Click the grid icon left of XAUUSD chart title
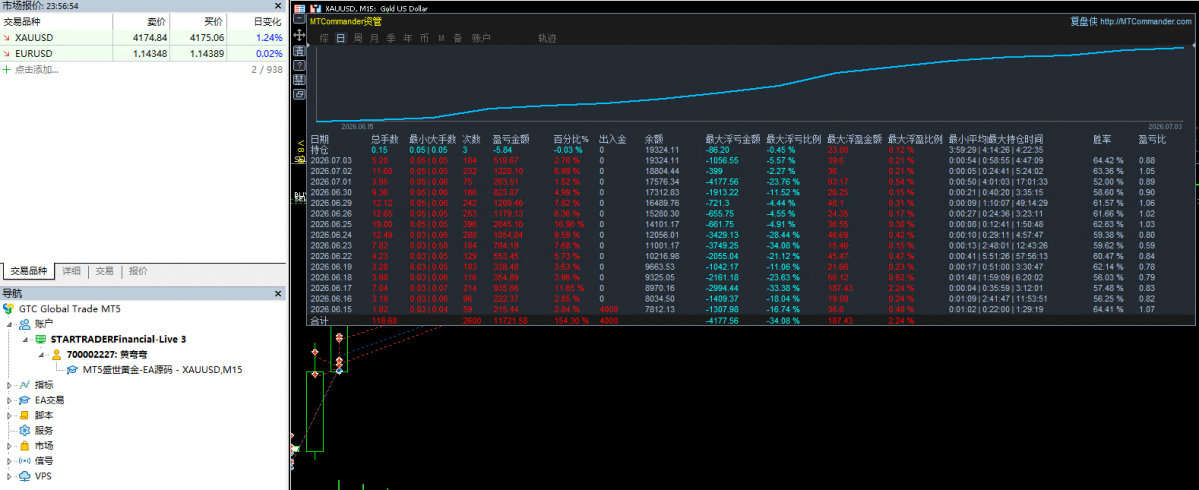The image size is (1199, 490). [x=299, y=8]
